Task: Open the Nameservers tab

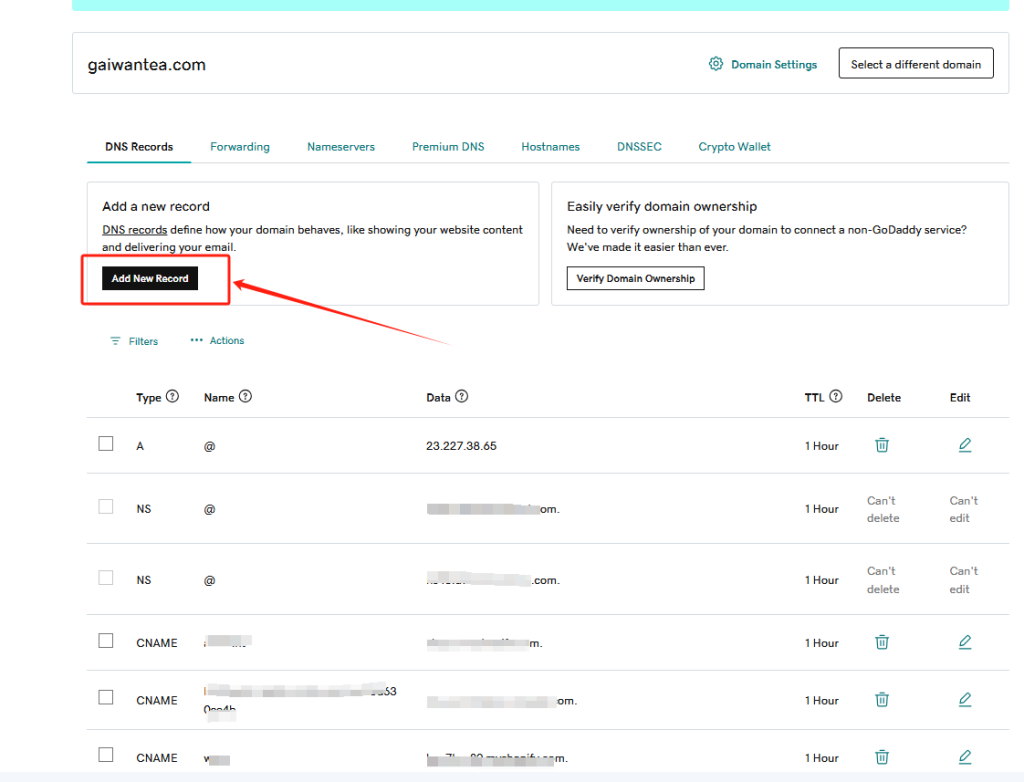Action: [341, 147]
